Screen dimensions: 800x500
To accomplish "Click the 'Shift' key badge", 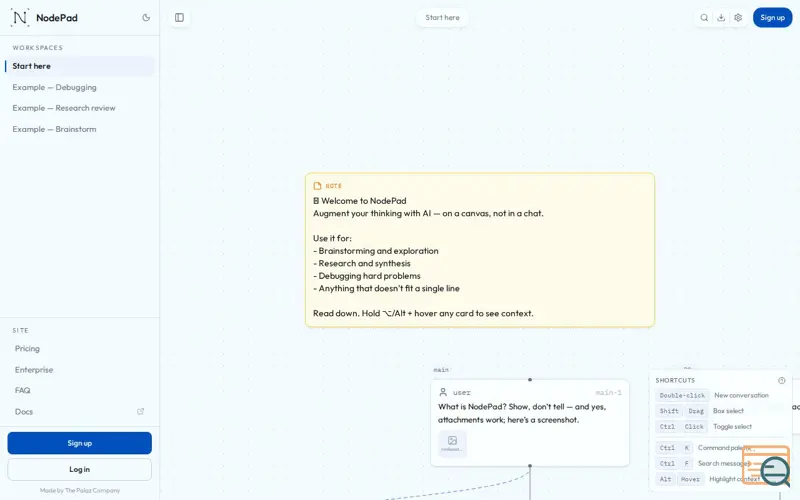I will coord(668,411).
